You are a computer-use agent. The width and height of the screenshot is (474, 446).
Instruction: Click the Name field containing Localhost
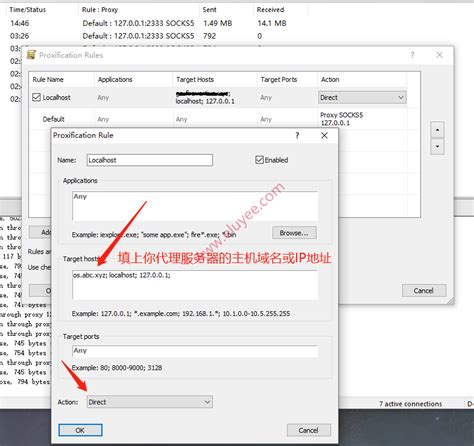[x=150, y=160]
